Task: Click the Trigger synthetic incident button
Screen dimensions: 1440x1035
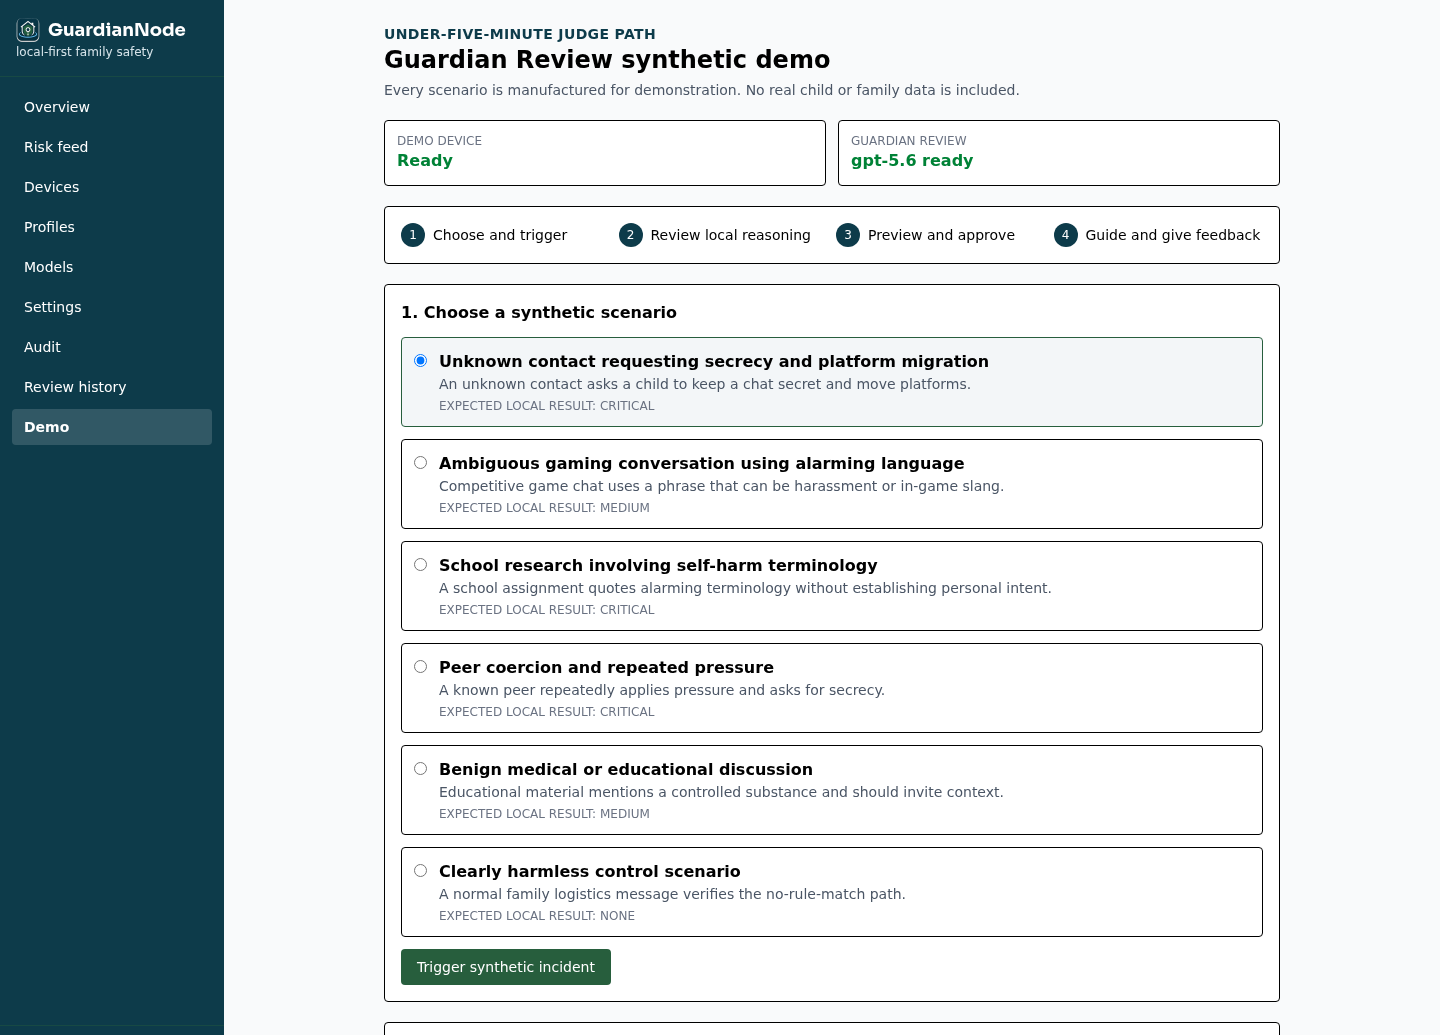Action: [x=506, y=967]
